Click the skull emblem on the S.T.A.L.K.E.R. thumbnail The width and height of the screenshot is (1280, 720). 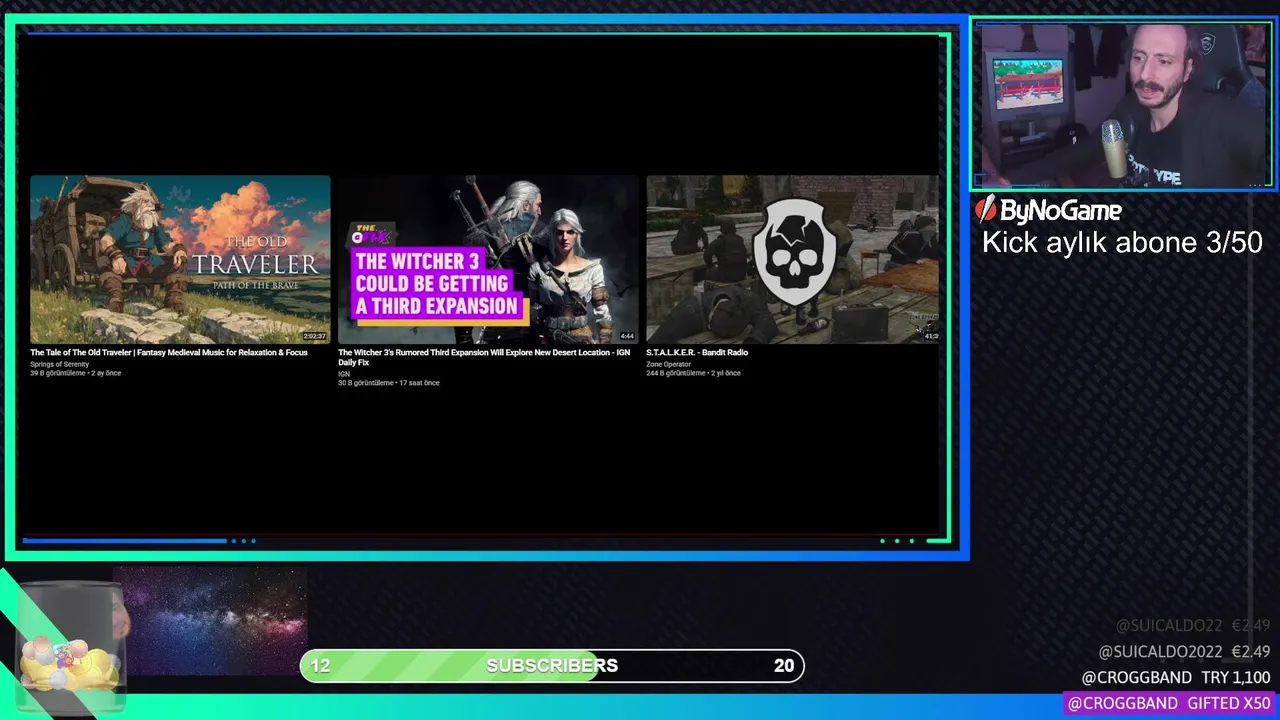(x=794, y=250)
